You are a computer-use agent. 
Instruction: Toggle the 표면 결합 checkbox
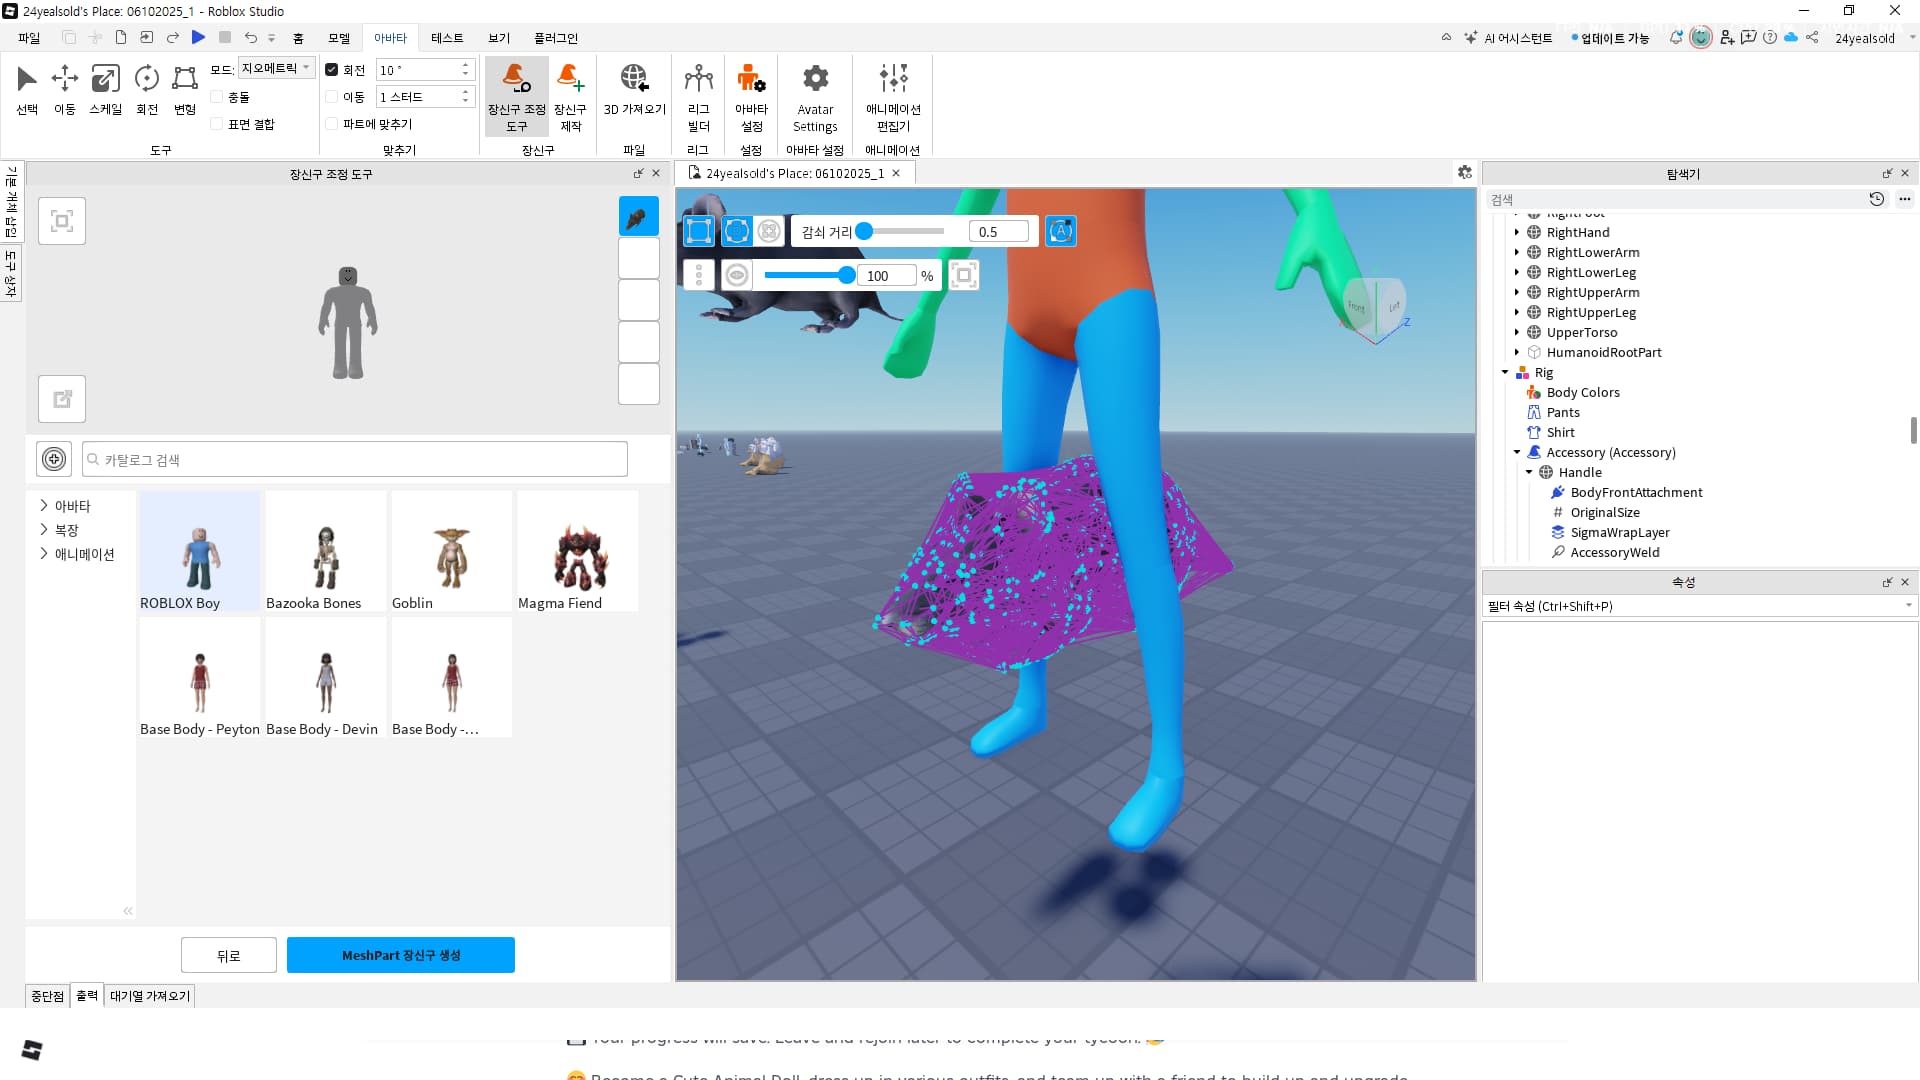click(216, 124)
